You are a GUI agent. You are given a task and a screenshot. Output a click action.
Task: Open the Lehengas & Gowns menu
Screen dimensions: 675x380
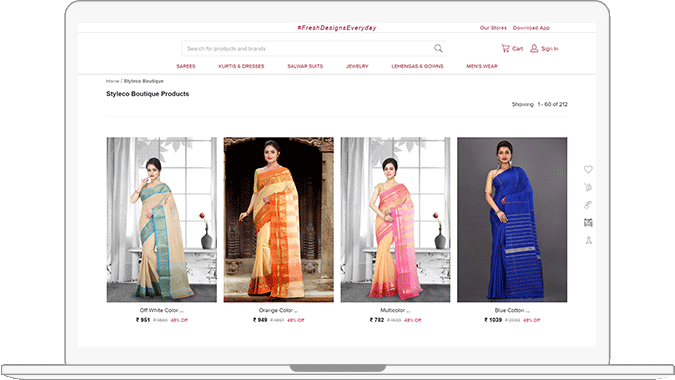[417, 66]
